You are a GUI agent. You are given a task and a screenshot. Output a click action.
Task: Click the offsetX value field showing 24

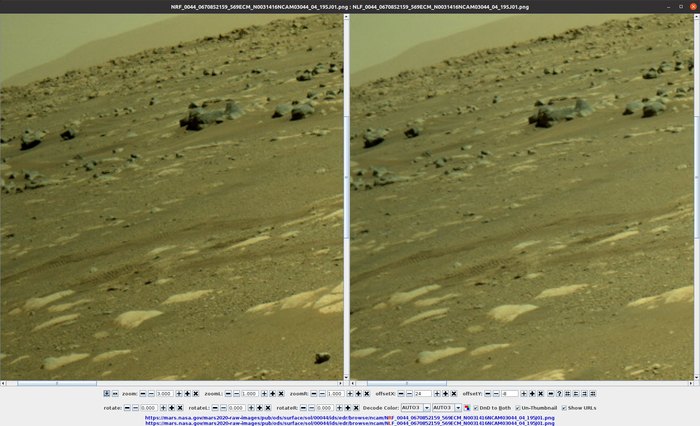pyautogui.click(x=423, y=394)
